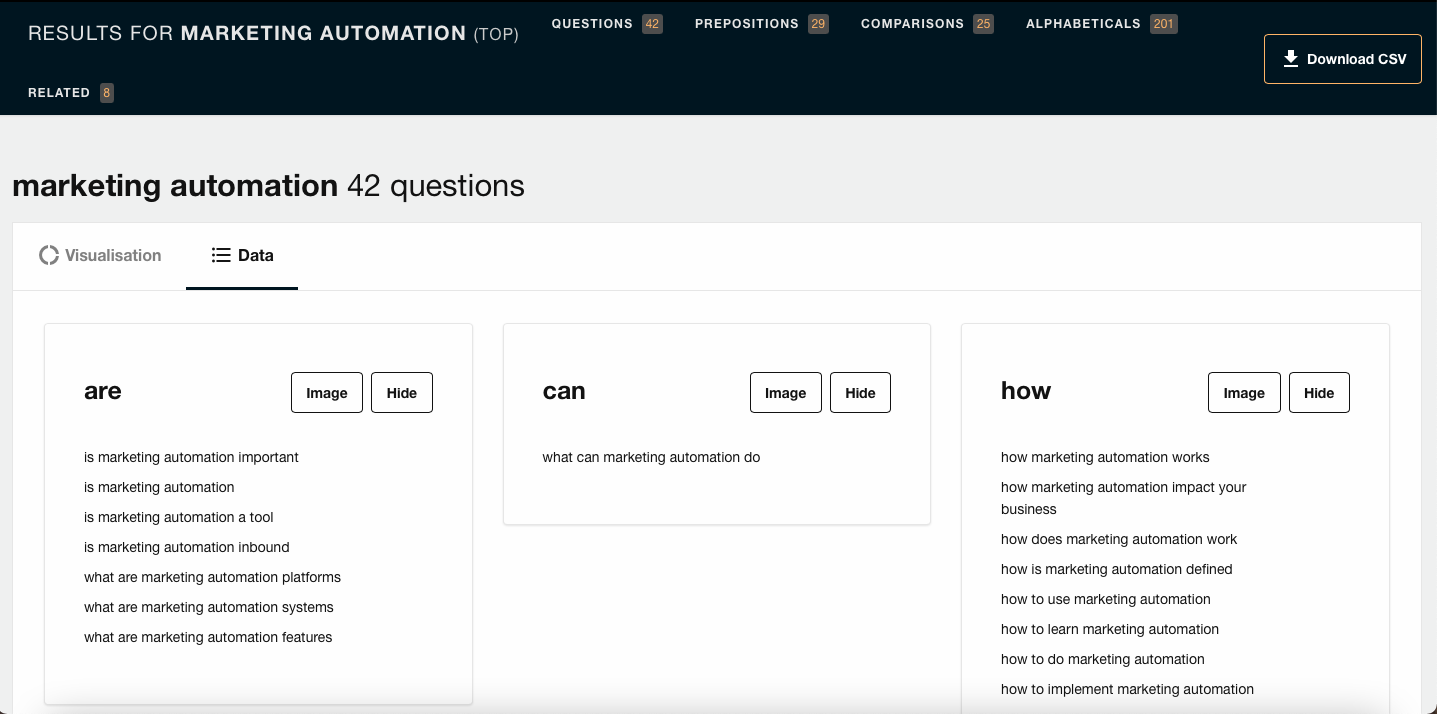Click 'is marketing automation inbound'
The height and width of the screenshot is (714, 1437).
[187, 547]
